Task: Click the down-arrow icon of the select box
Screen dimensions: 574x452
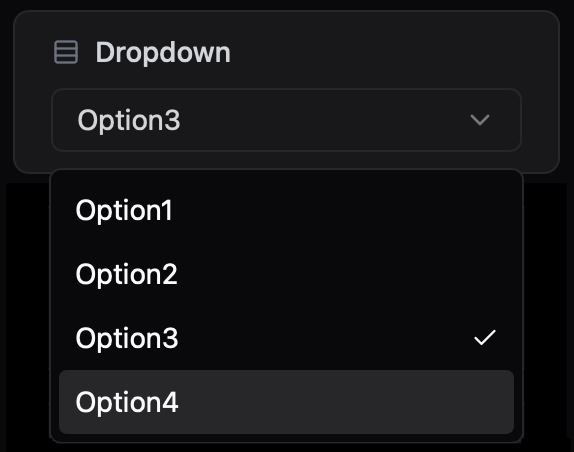Action: tap(480, 120)
